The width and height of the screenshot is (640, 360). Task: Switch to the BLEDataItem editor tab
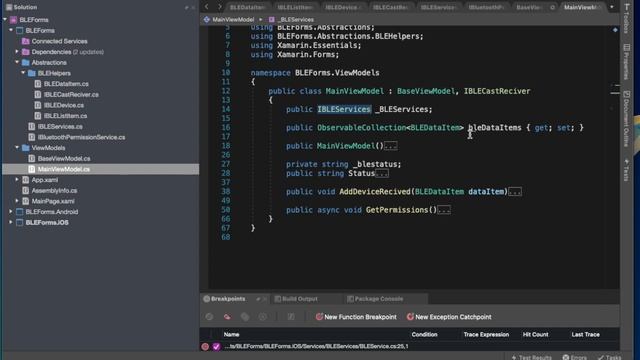click(248, 7)
